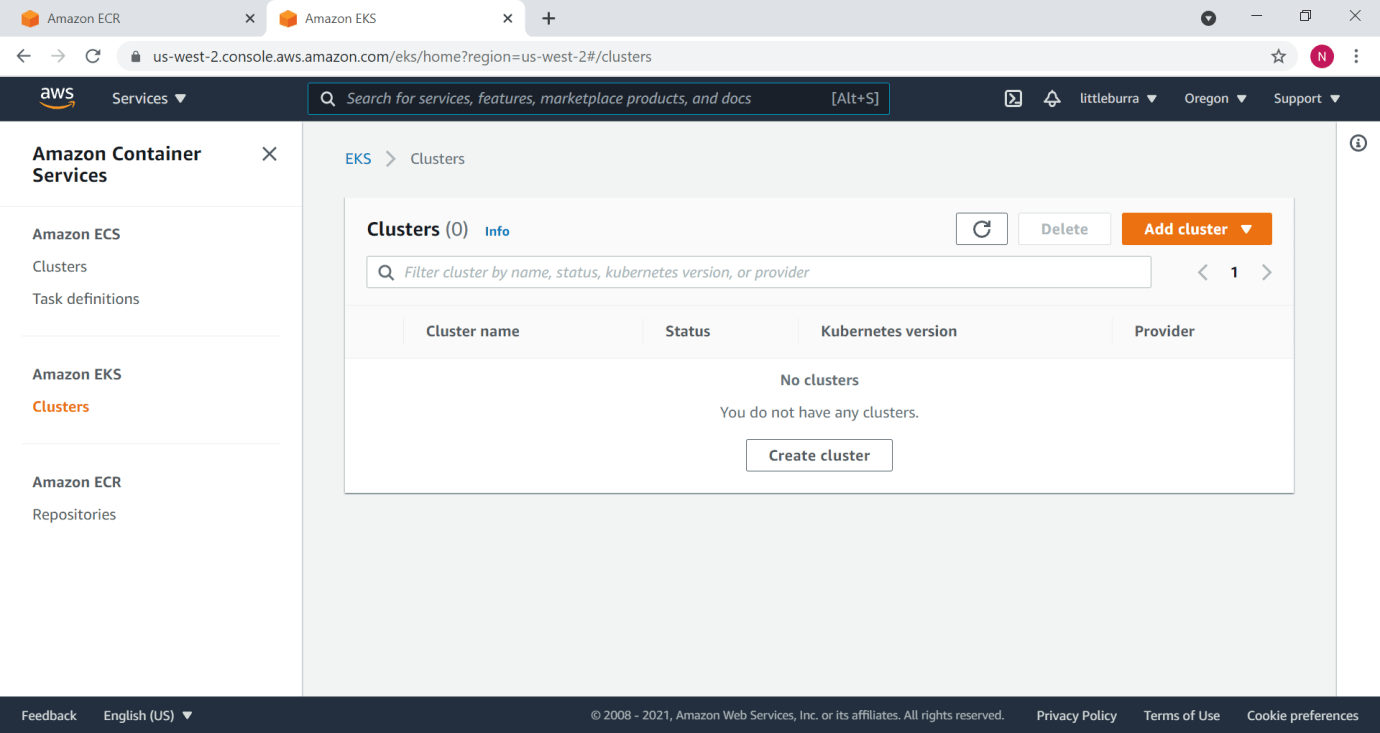Click the Clusters breadcrumb text
The height and width of the screenshot is (733, 1380).
437,158
